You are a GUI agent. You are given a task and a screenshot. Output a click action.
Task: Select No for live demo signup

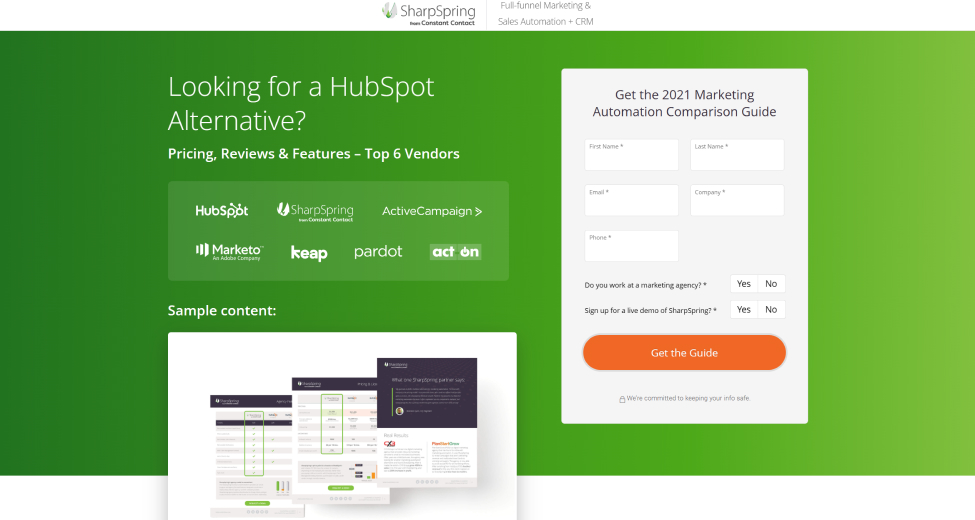coord(771,309)
